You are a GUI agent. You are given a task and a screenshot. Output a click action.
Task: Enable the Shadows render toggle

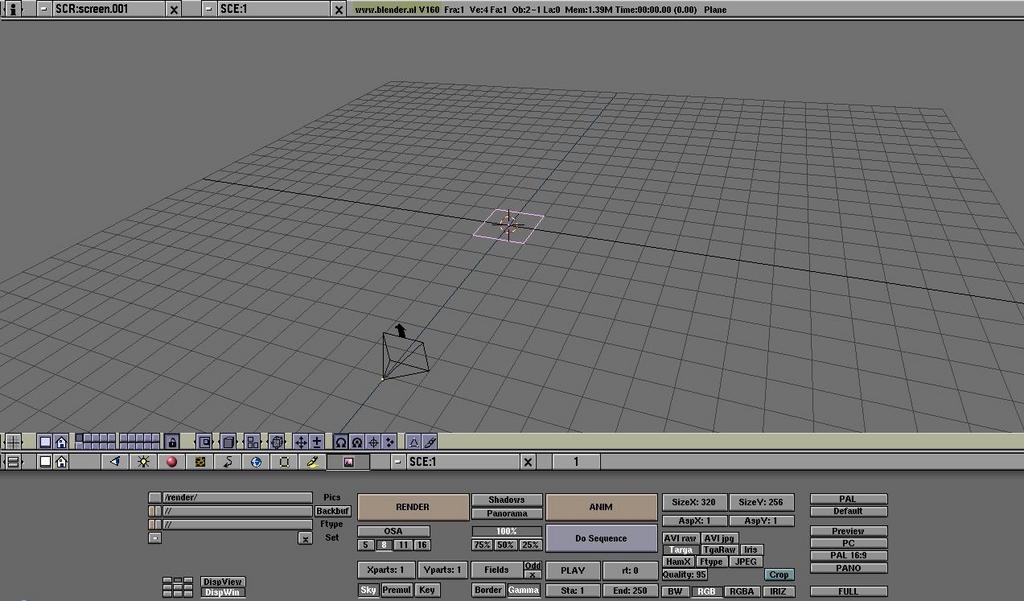point(508,499)
